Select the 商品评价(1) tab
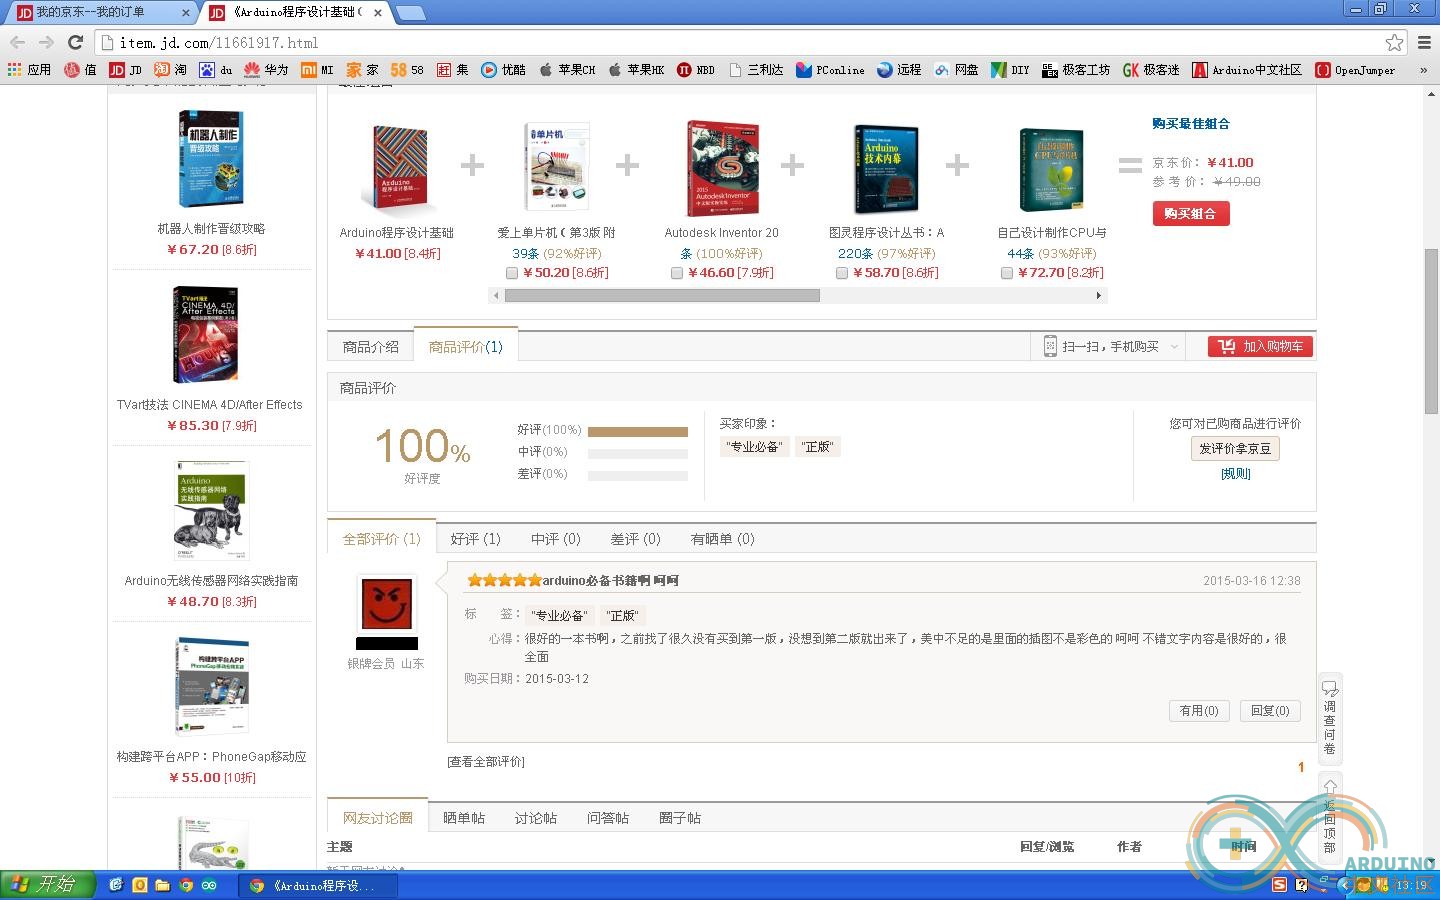1440x900 pixels. (x=466, y=347)
